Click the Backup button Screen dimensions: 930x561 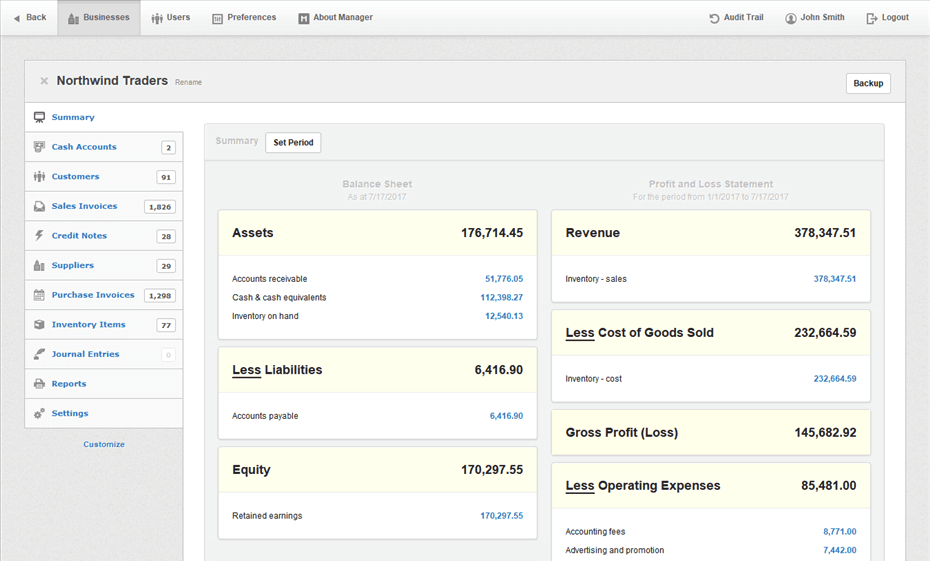click(x=868, y=84)
